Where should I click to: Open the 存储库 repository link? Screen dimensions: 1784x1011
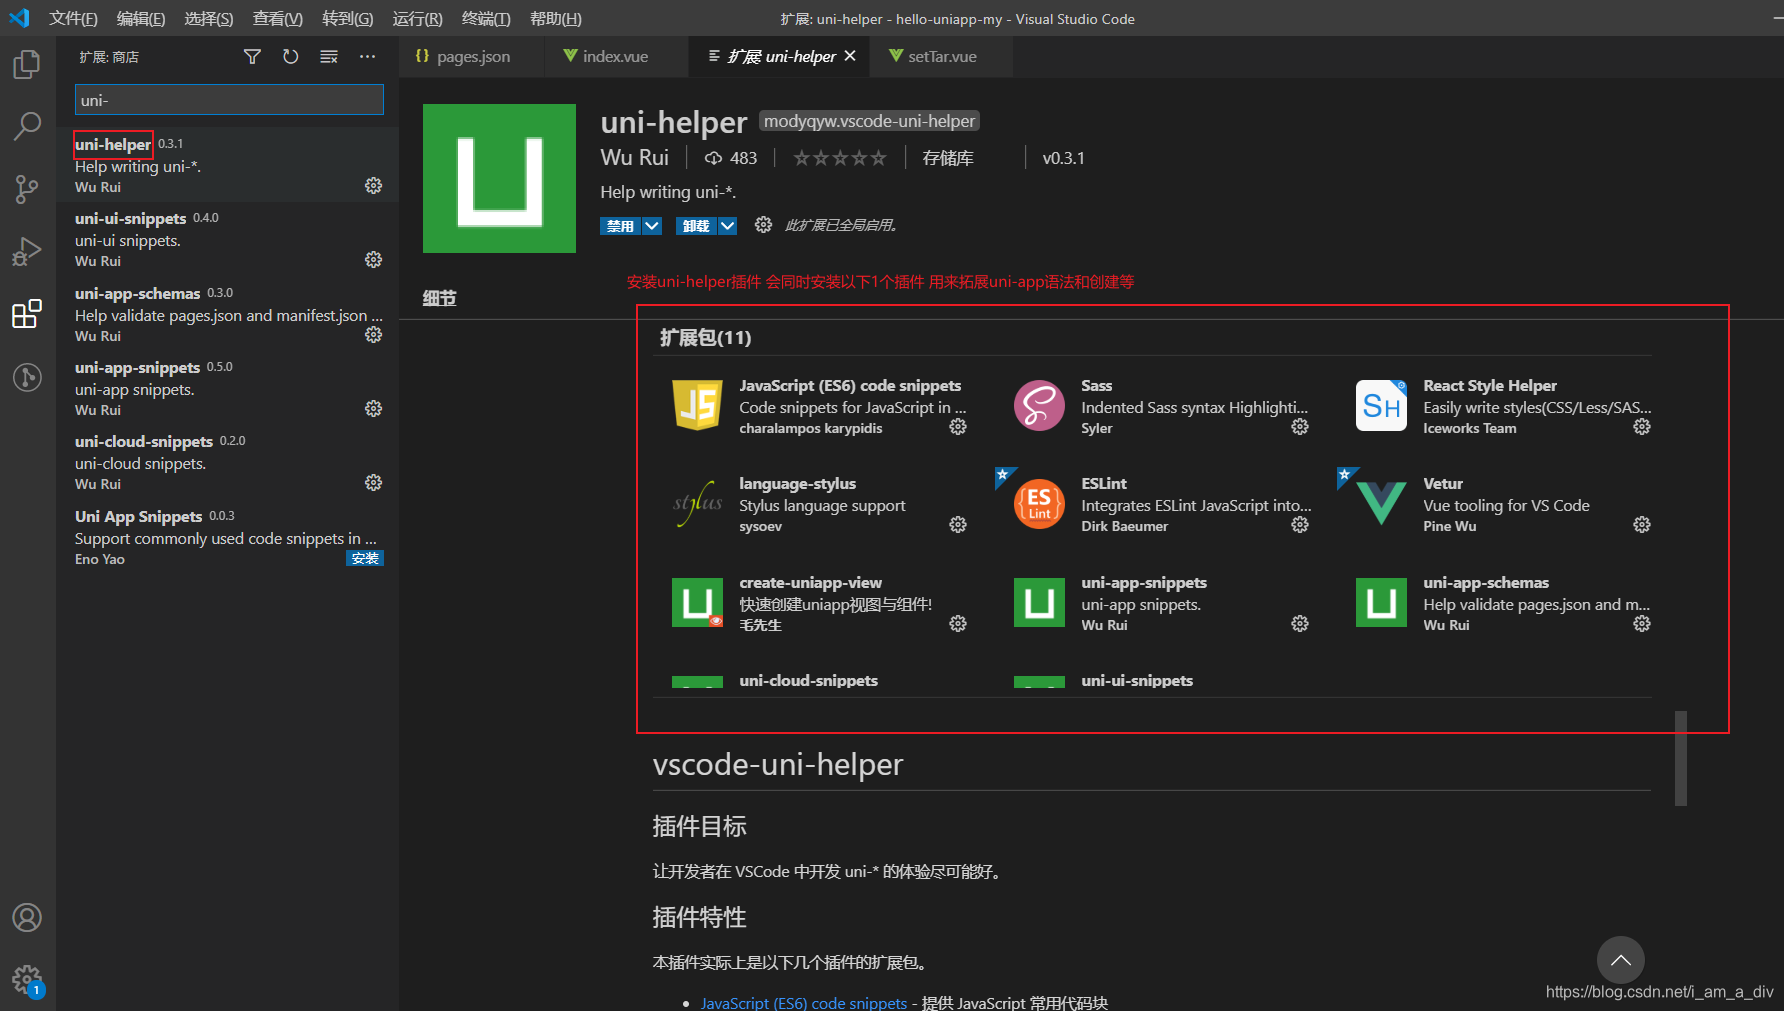coord(948,158)
